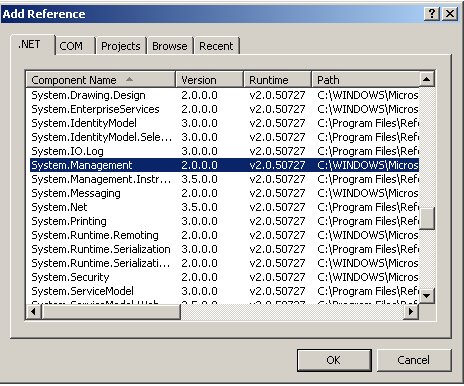
Task: Click the horizontal scrollbar thumb
Action: [111, 312]
